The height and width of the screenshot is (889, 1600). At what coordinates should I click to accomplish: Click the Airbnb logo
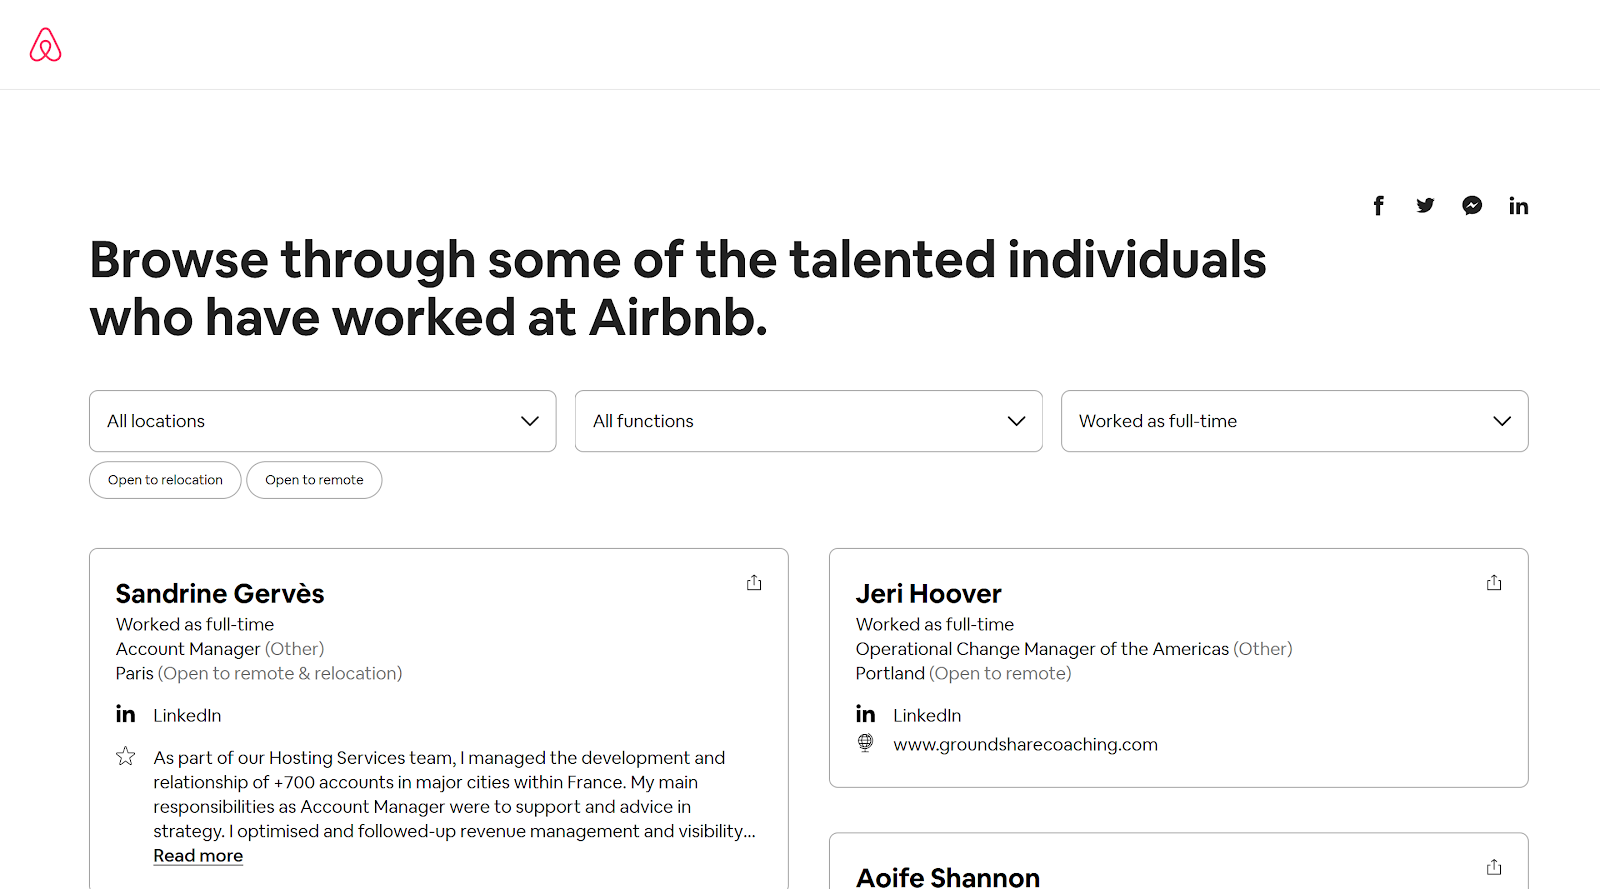click(45, 45)
